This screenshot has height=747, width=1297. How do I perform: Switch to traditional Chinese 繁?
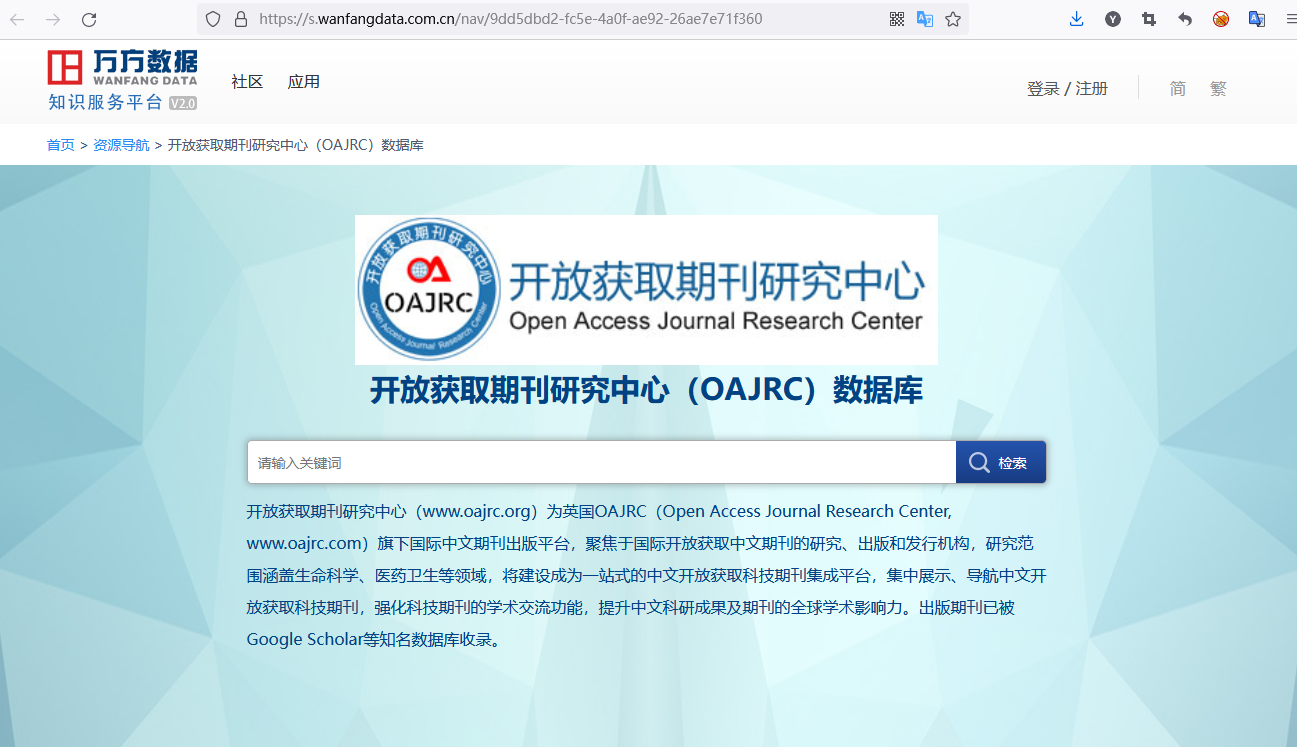point(1218,88)
